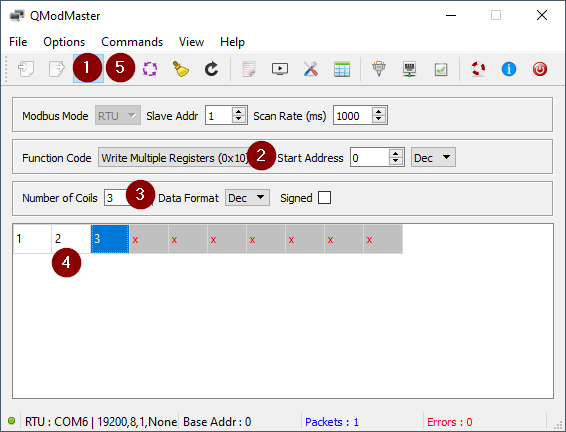Toggle the table headers grid icon

pos(342,69)
